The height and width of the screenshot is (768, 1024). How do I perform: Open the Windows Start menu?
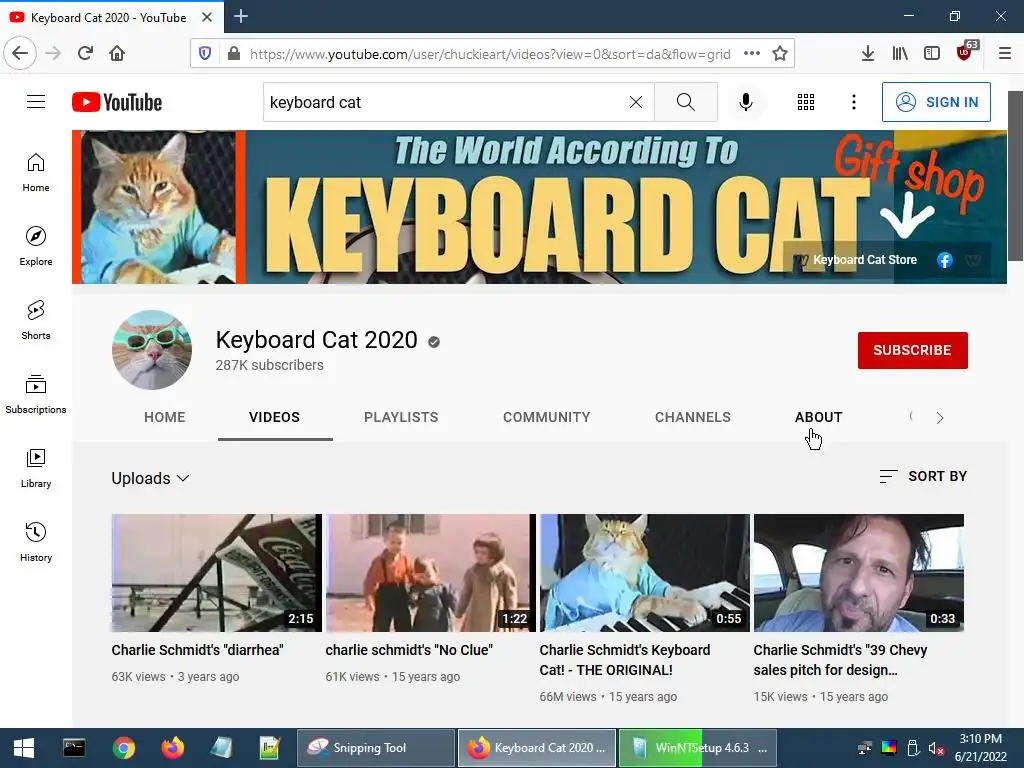coord(24,748)
